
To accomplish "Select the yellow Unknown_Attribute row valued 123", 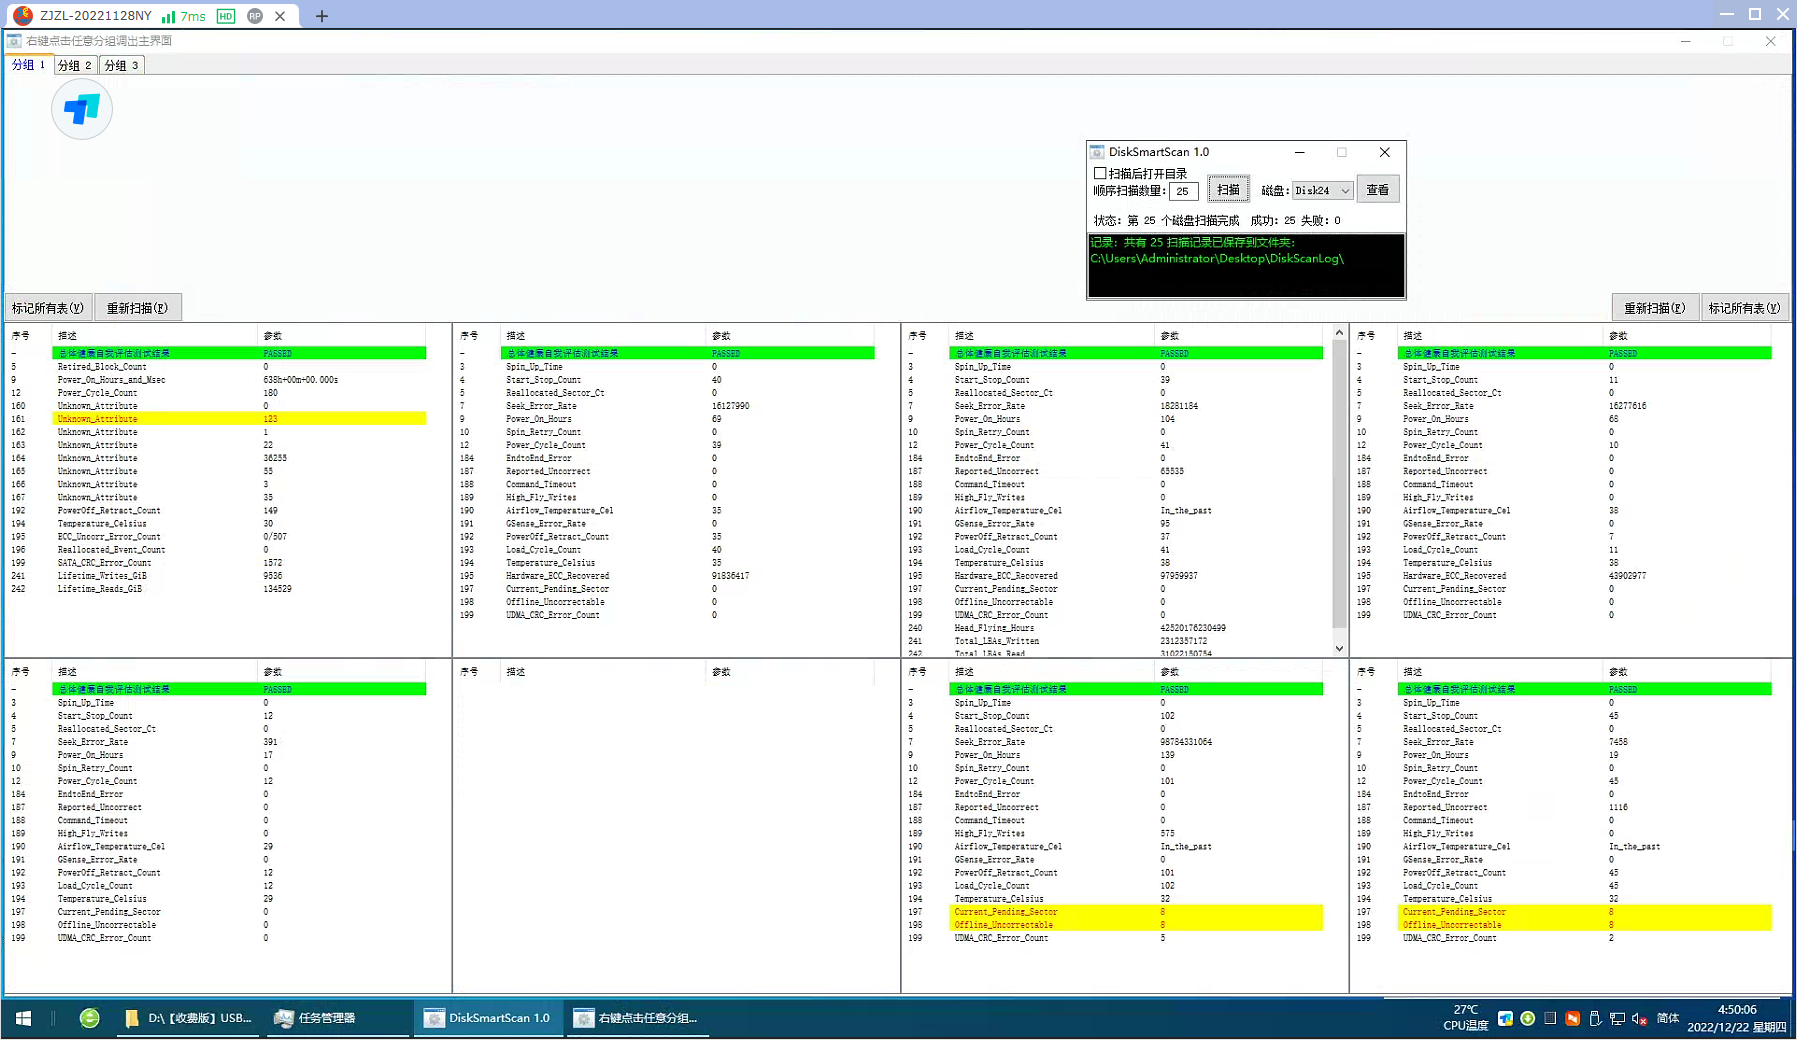I will pos(218,419).
